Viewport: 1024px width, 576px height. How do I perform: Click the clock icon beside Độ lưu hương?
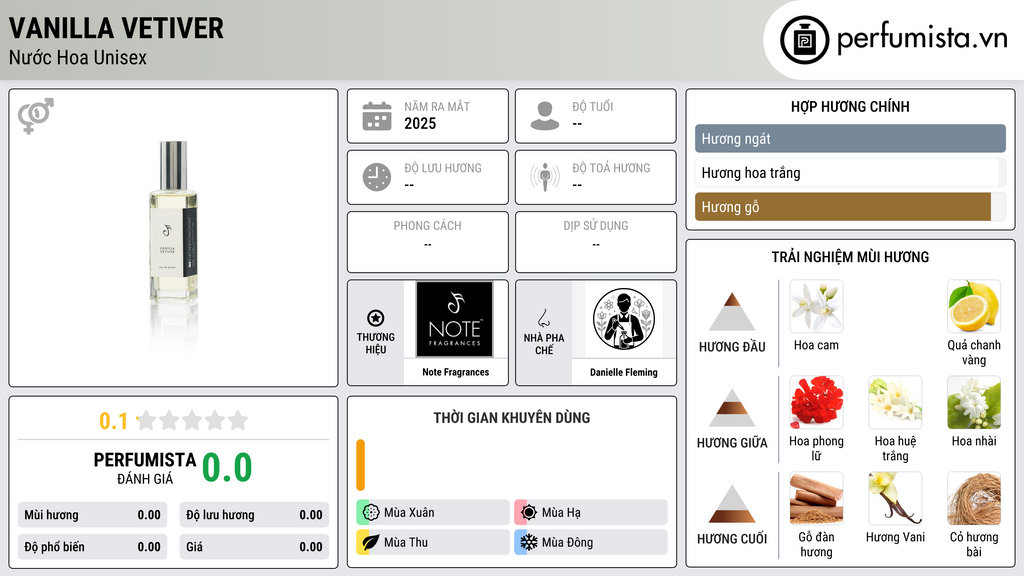377,177
